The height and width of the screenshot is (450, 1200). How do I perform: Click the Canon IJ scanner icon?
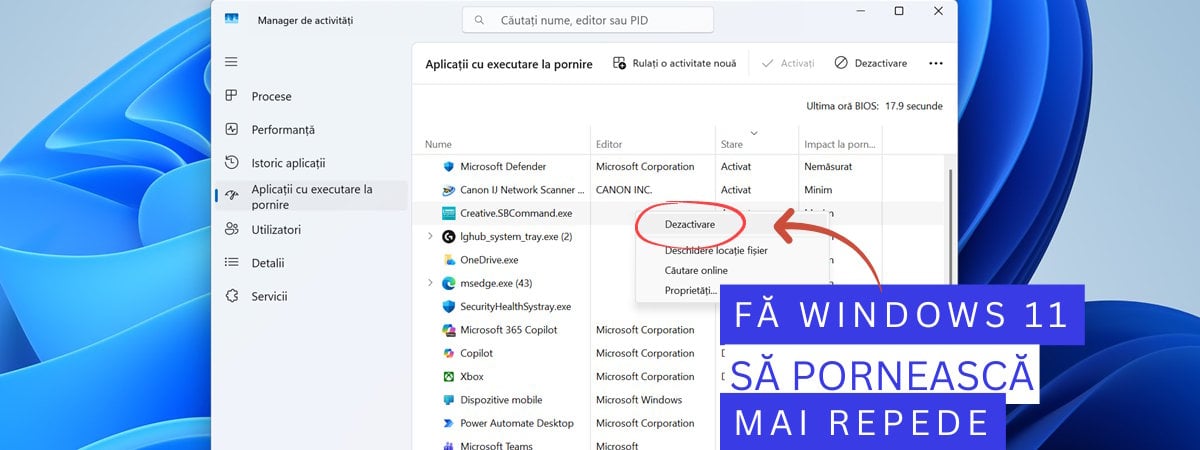pyautogui.click(x=449, y=190)
